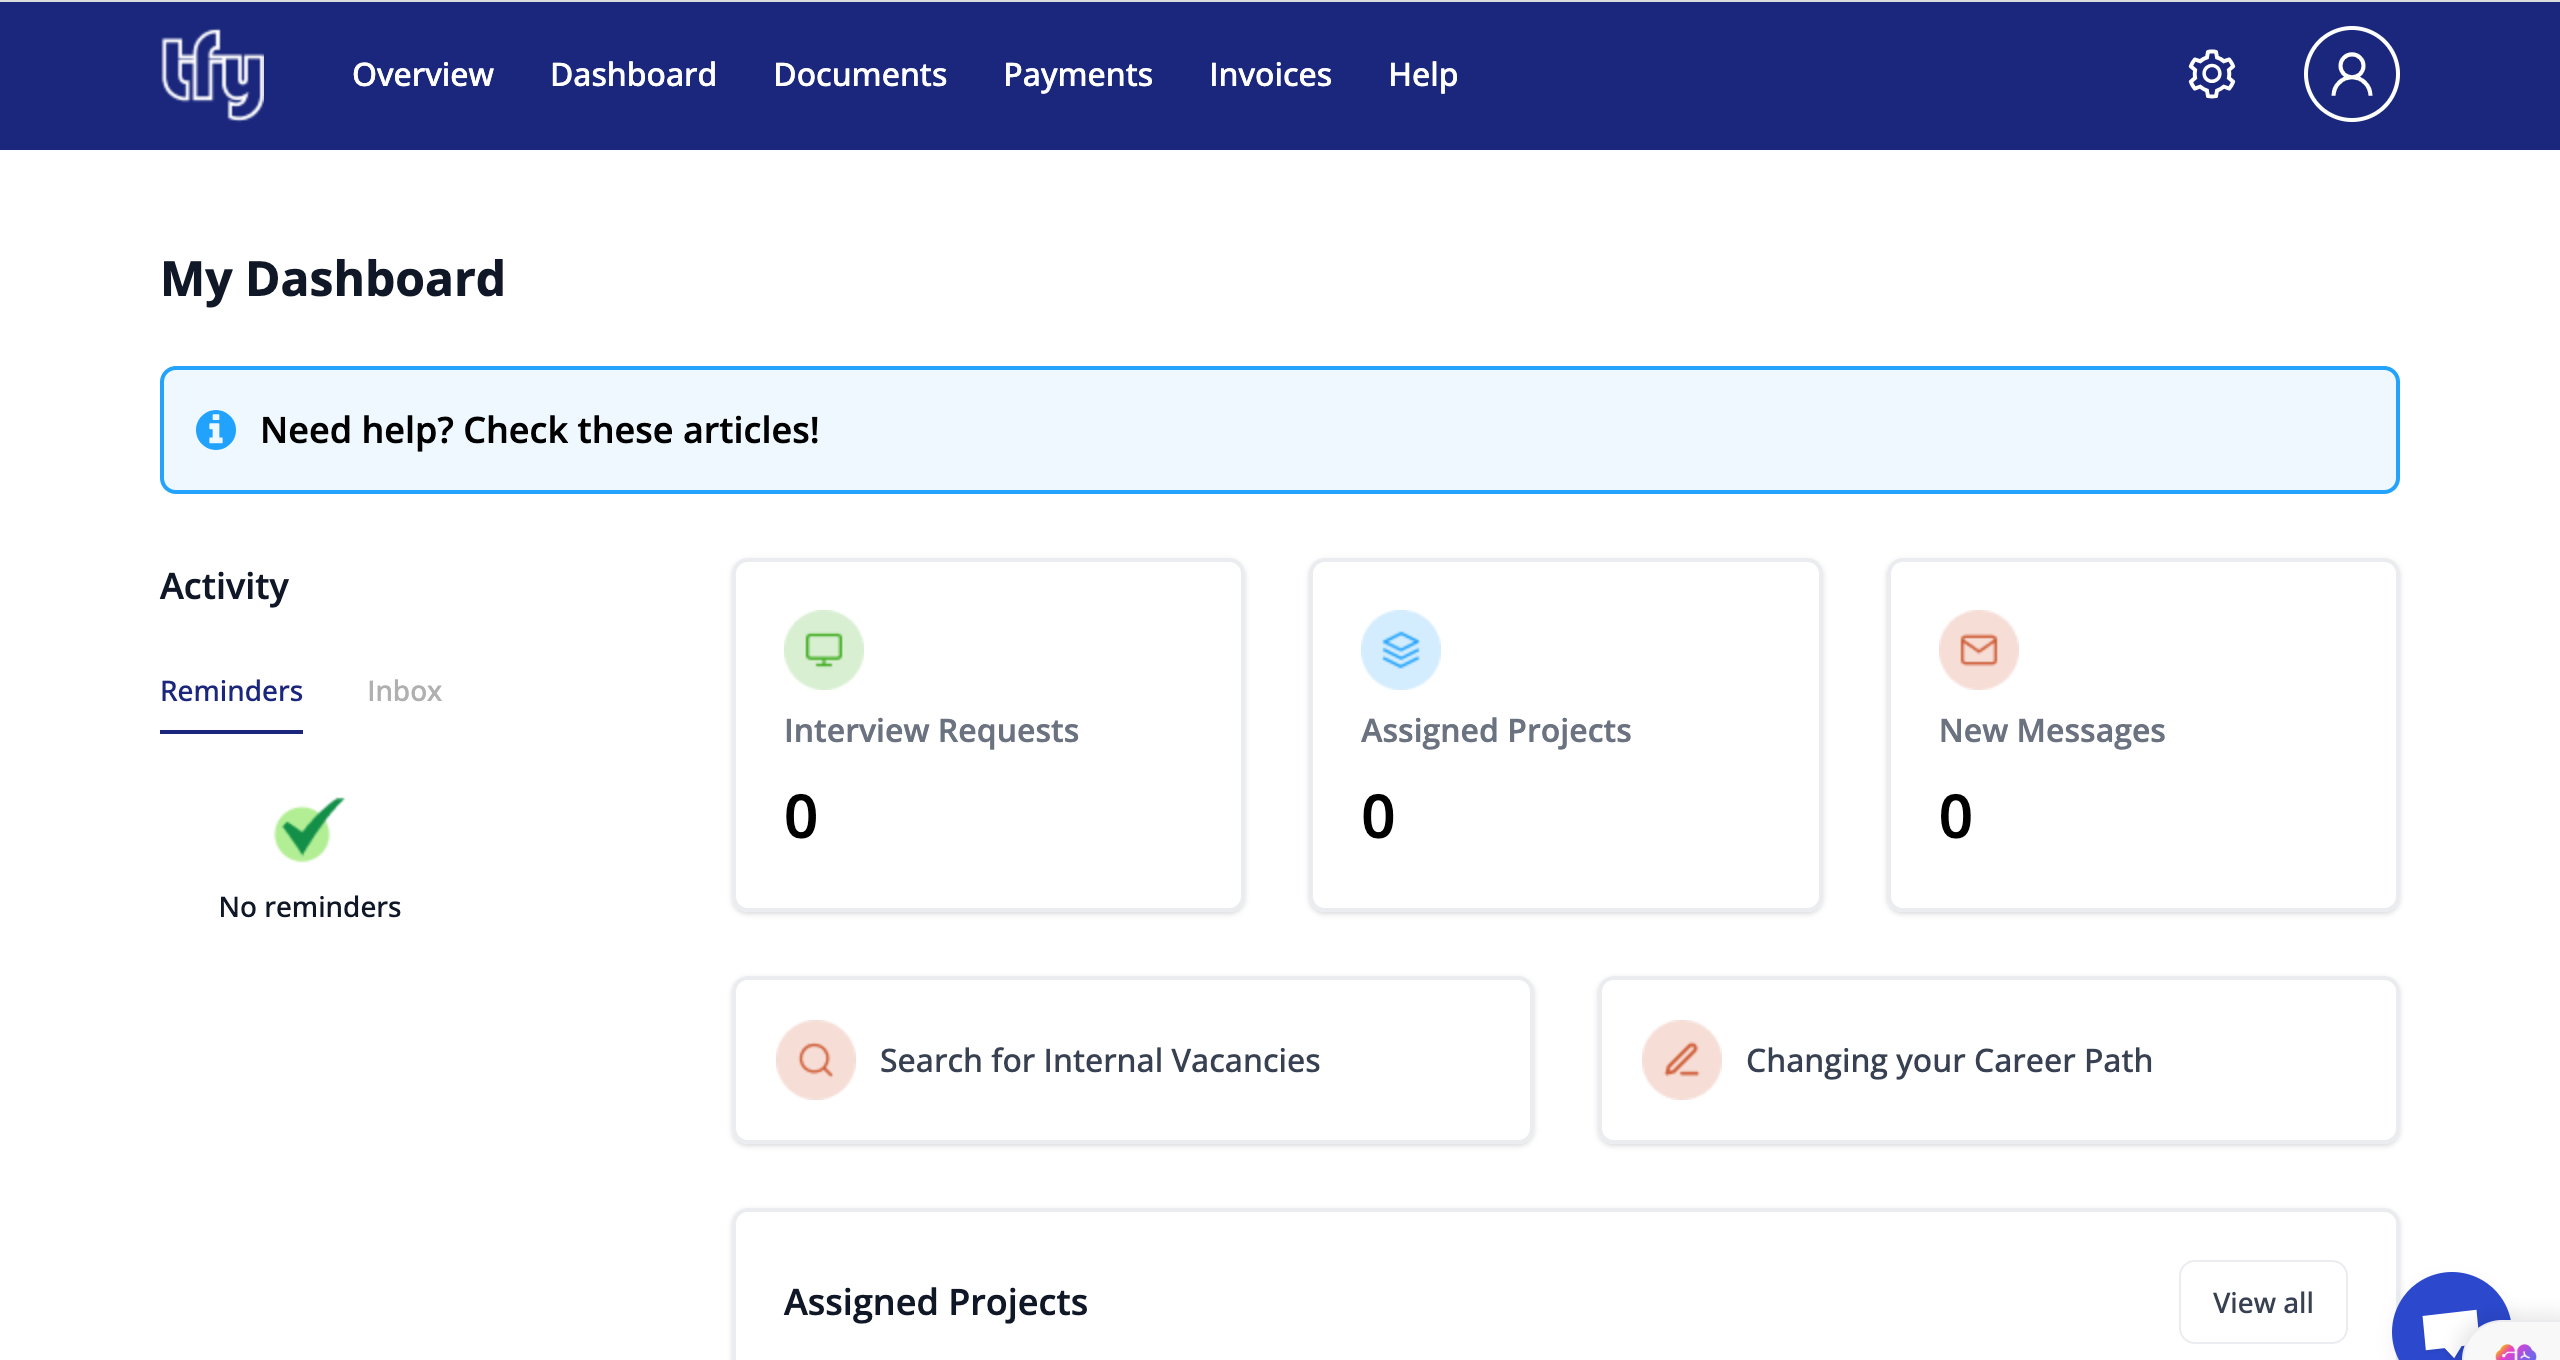
Task: Open the Invoices navigation item
Action: pos(1270,75)
